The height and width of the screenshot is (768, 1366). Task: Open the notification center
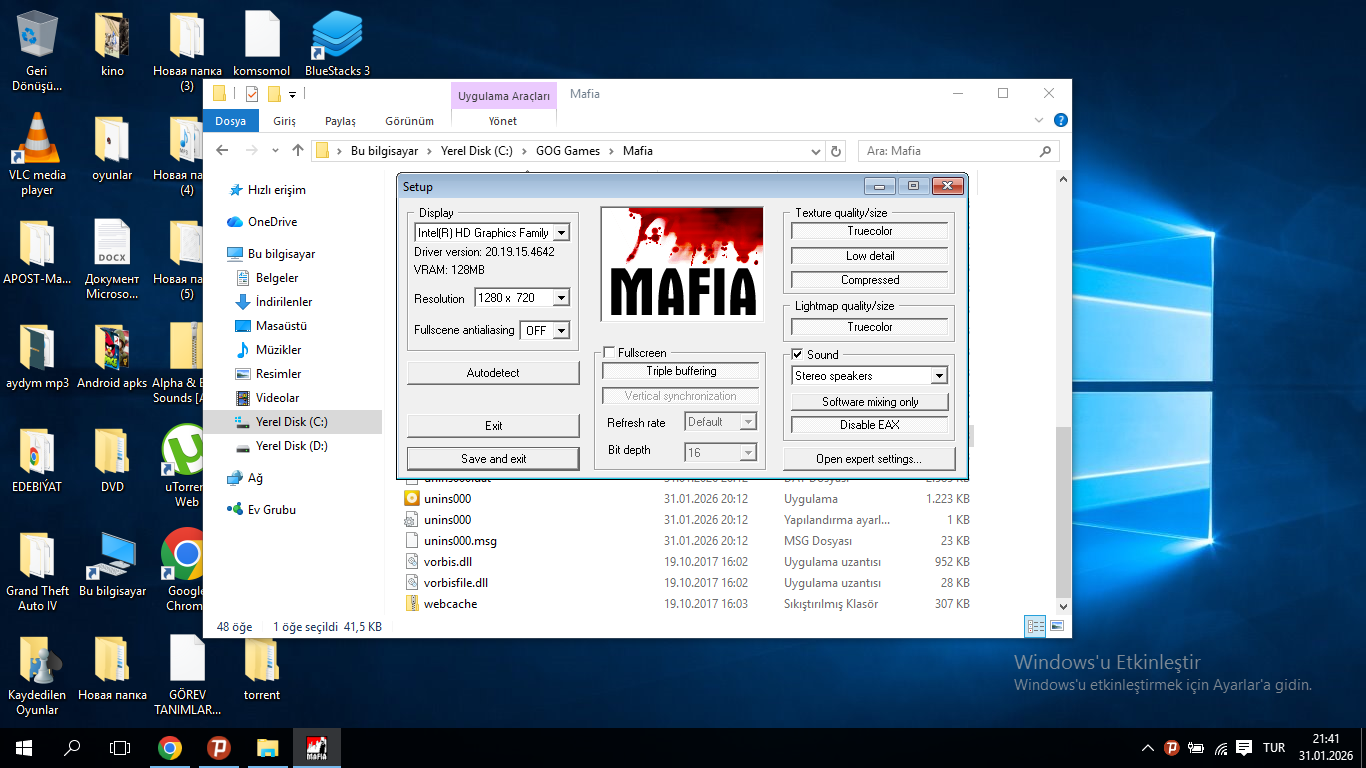(x=1244, y=748)
